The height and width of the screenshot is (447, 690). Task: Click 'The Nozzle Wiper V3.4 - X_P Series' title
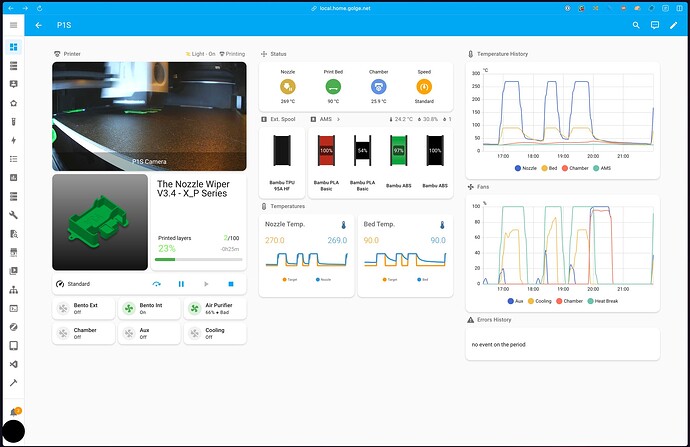[193, 189]
